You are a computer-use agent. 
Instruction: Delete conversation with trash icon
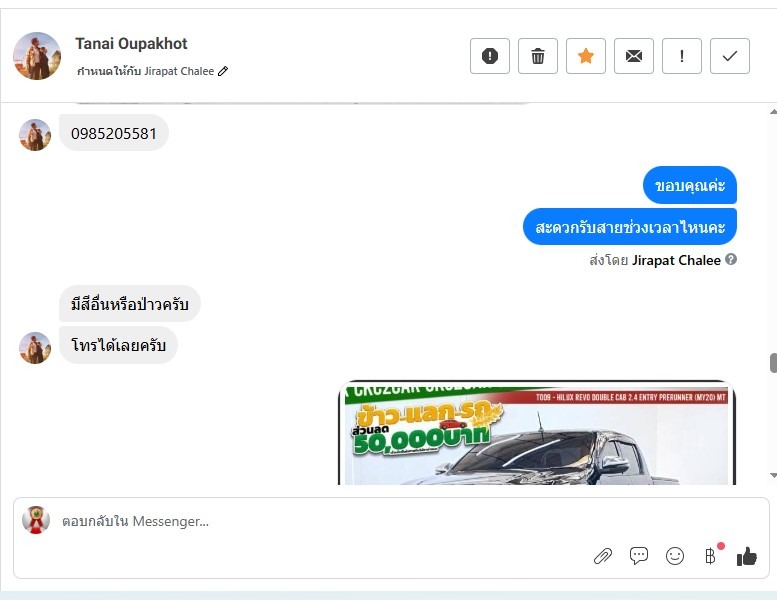pos(538,56)
